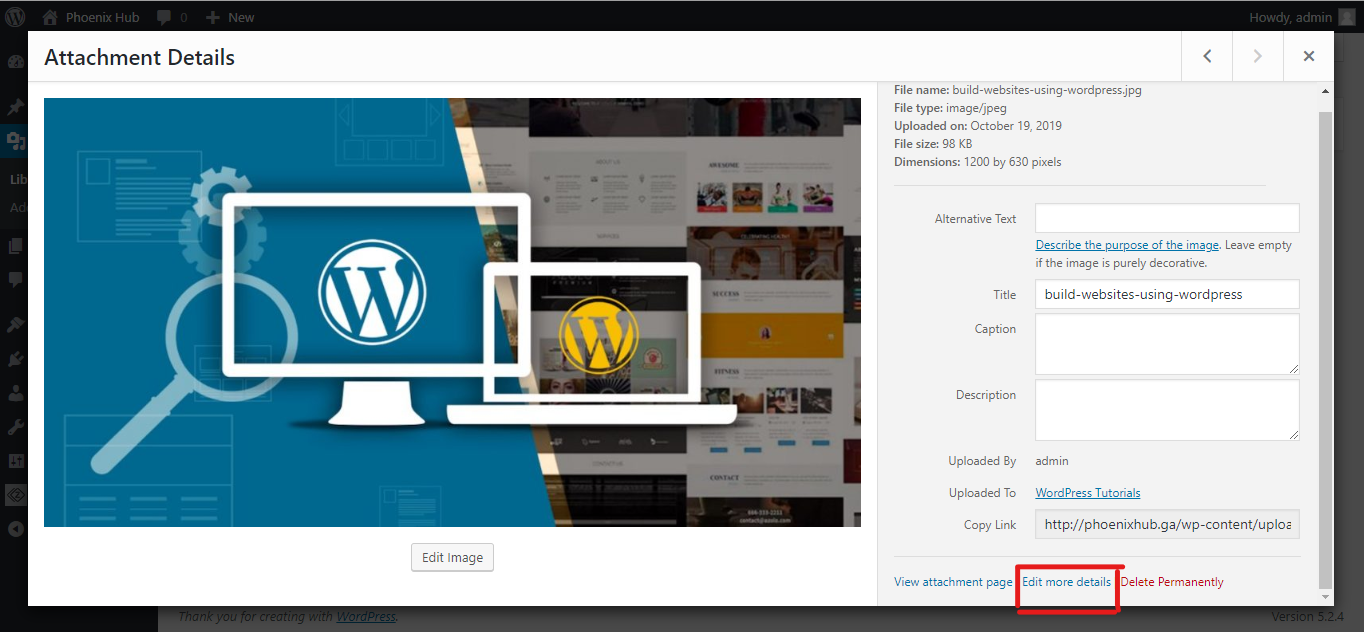1364x632 pixels.
Task: Open Plugins sidebar icon
Action: [x=15, y=359]
